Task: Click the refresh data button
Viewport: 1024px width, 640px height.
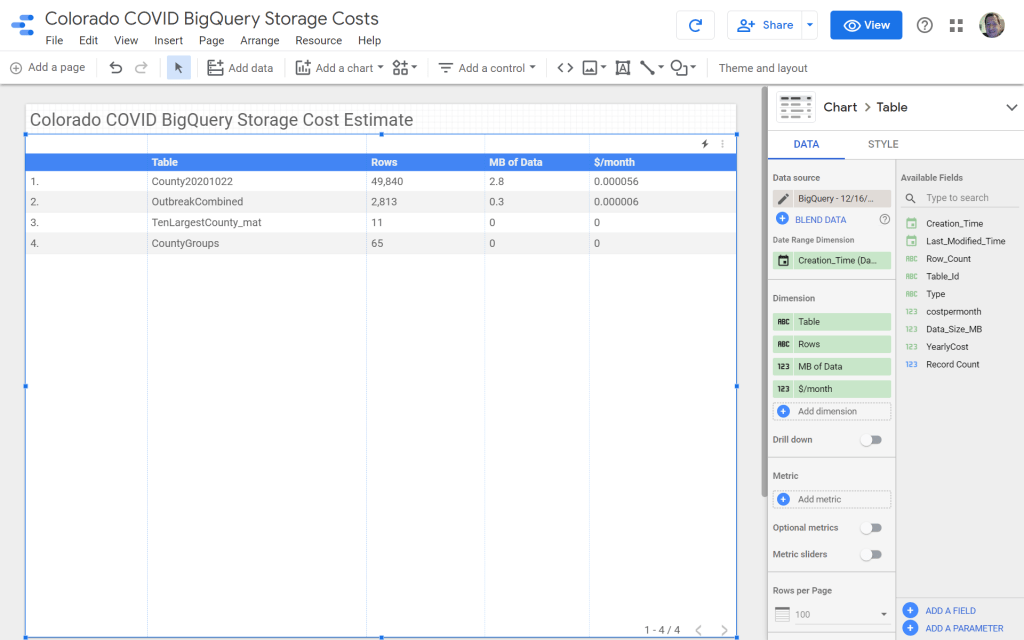Action: [x=695, y=26]
